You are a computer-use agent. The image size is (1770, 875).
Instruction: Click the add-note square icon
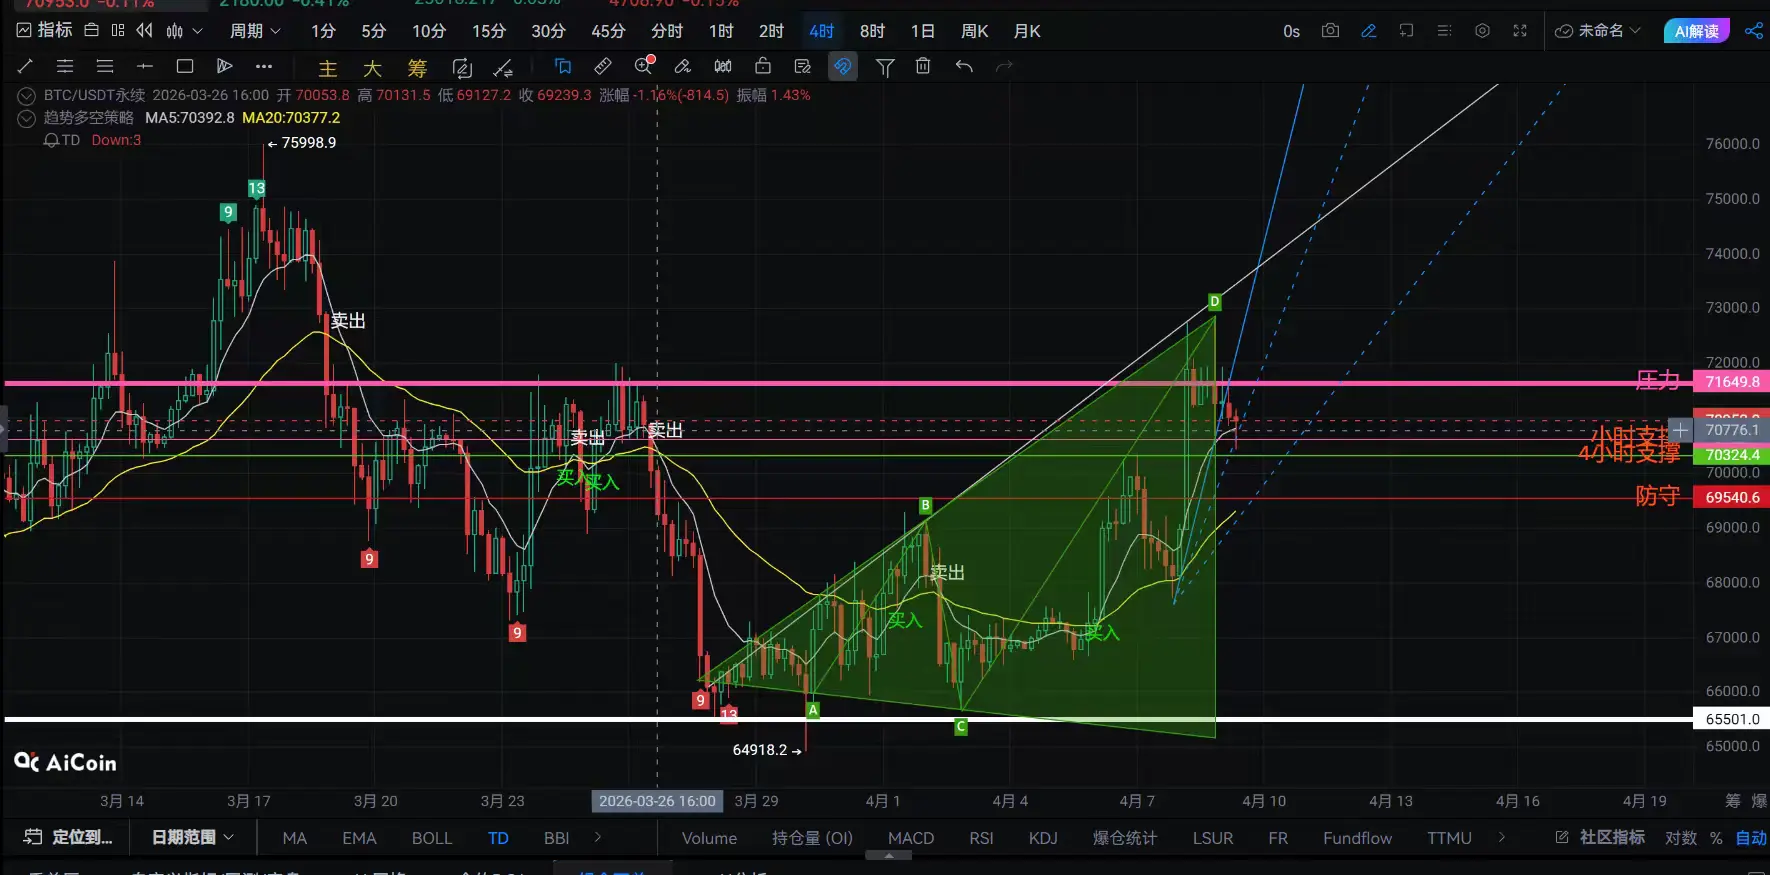tap(1407, 31)
